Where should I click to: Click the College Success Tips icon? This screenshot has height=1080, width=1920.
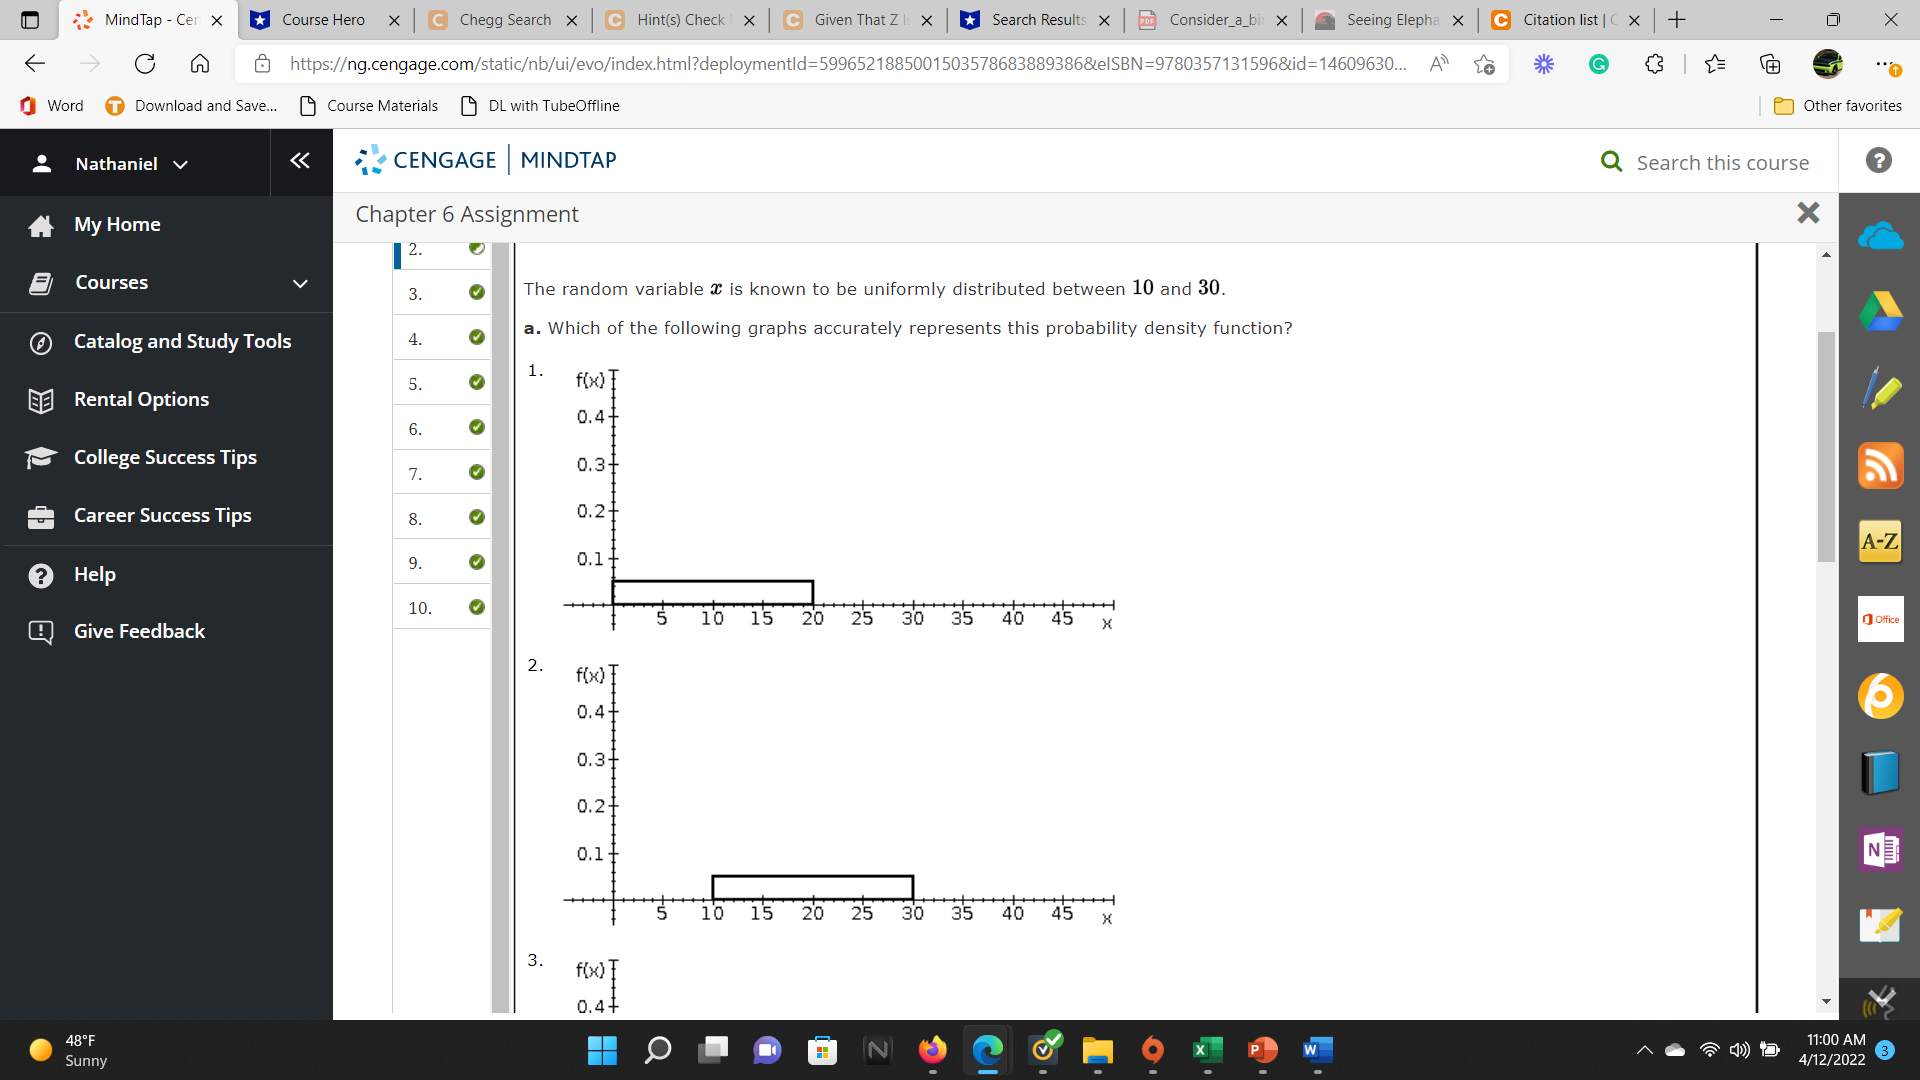pos(41,457)
